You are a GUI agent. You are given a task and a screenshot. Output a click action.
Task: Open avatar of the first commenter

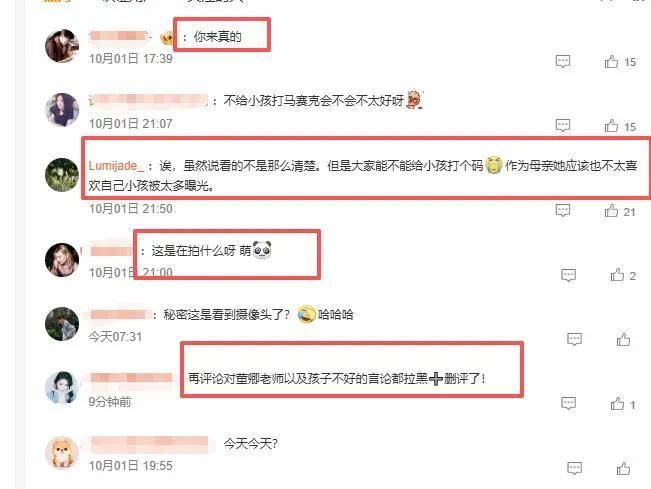(x=62, y=46)
